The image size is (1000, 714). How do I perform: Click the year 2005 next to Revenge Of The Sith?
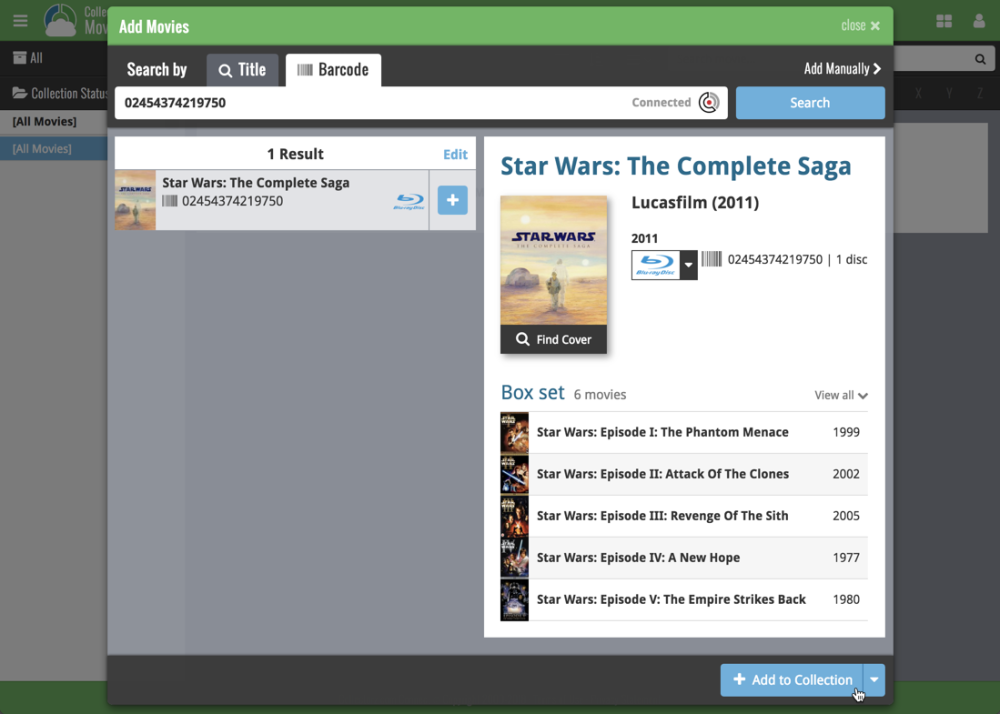[x=846, y=516]
